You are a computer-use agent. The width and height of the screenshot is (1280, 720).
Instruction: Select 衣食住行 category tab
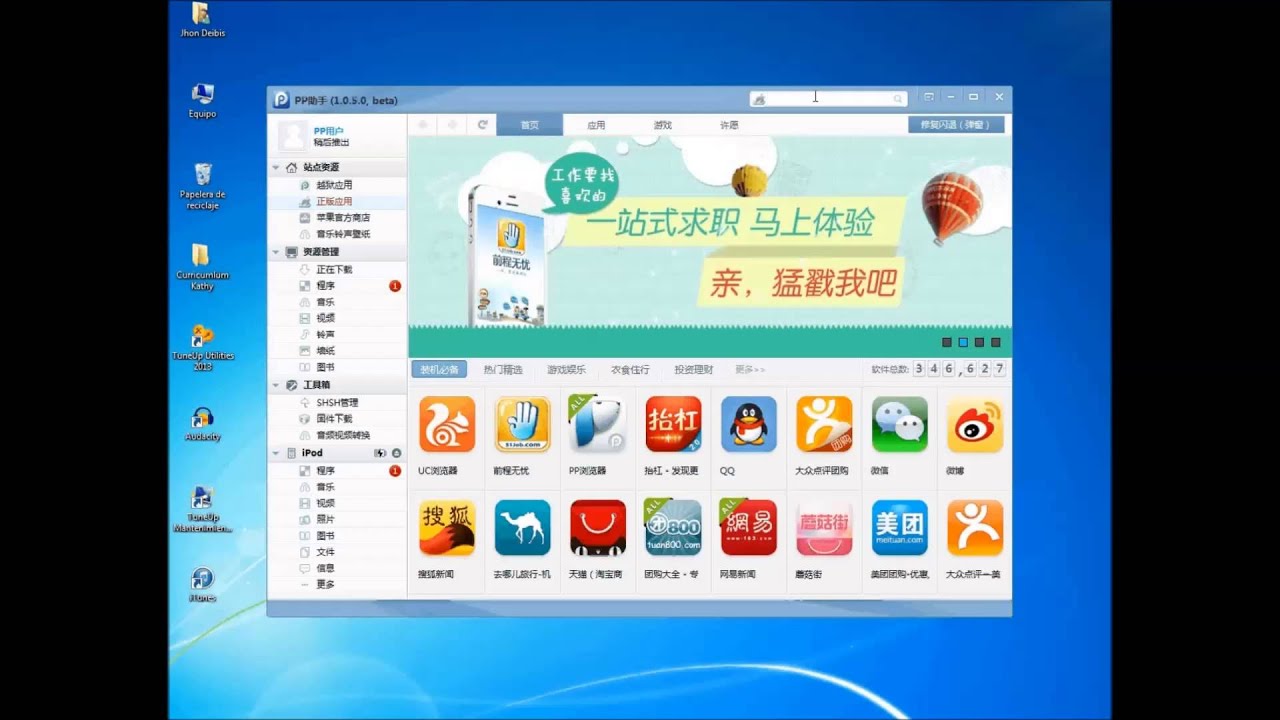point(630,370)
